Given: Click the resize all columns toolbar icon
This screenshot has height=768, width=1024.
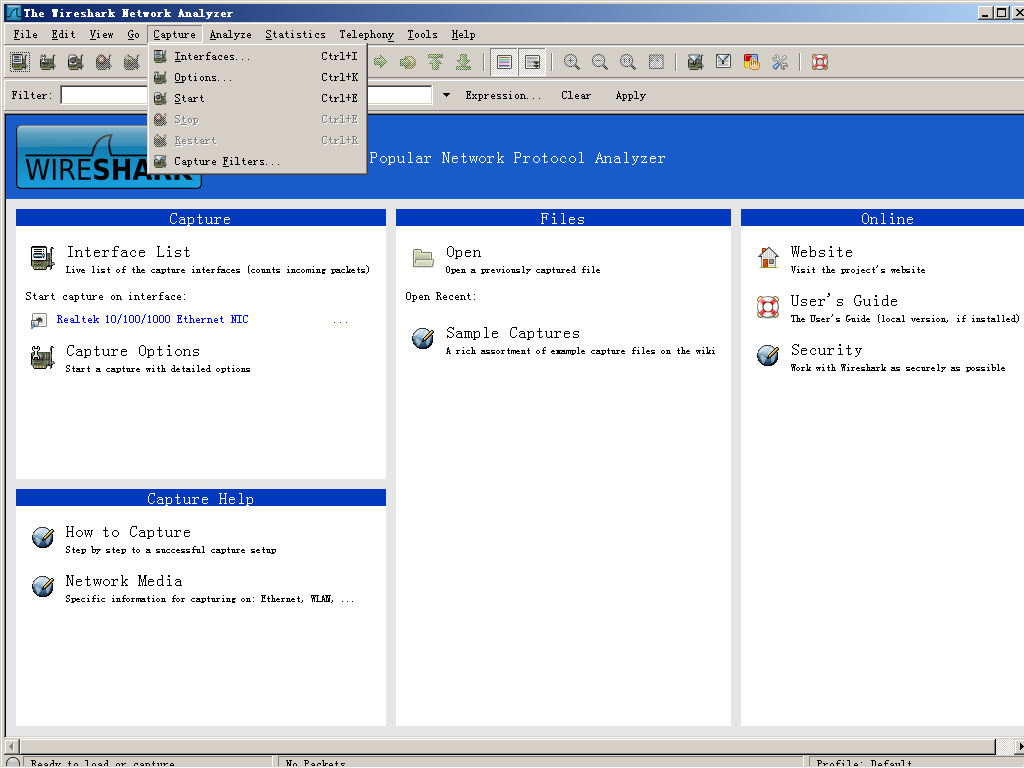Looking at the screenshot, I should 656,62.
